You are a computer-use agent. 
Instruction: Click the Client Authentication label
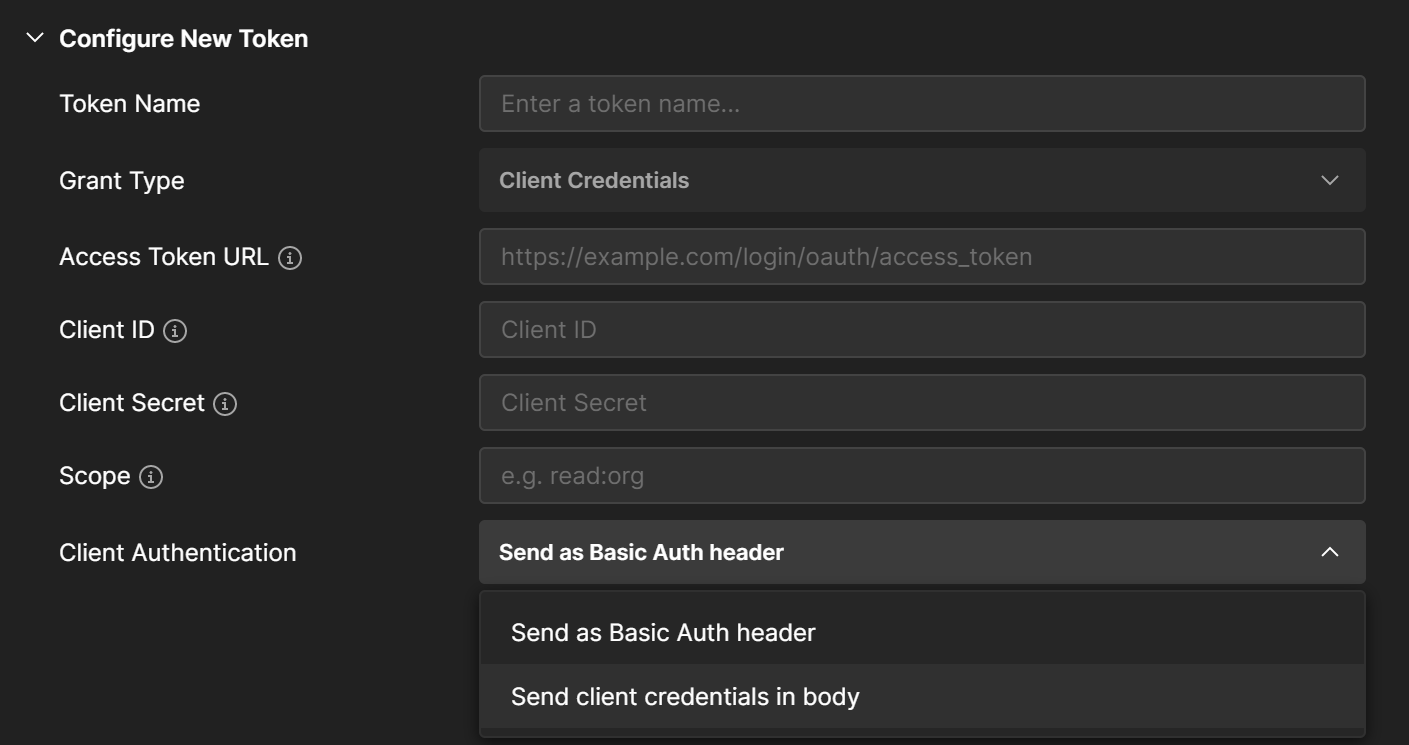178,552
